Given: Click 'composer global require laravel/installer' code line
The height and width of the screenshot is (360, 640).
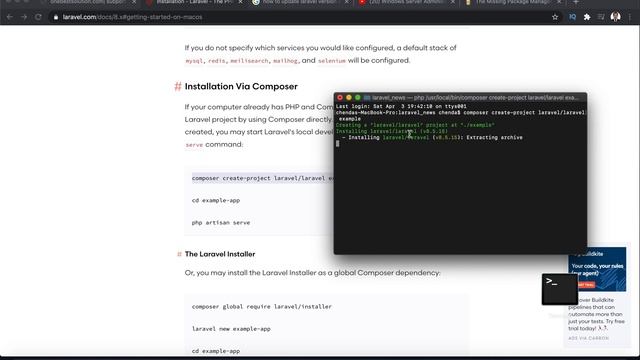Looking at the screenshot, I should (x=262, y=307).
